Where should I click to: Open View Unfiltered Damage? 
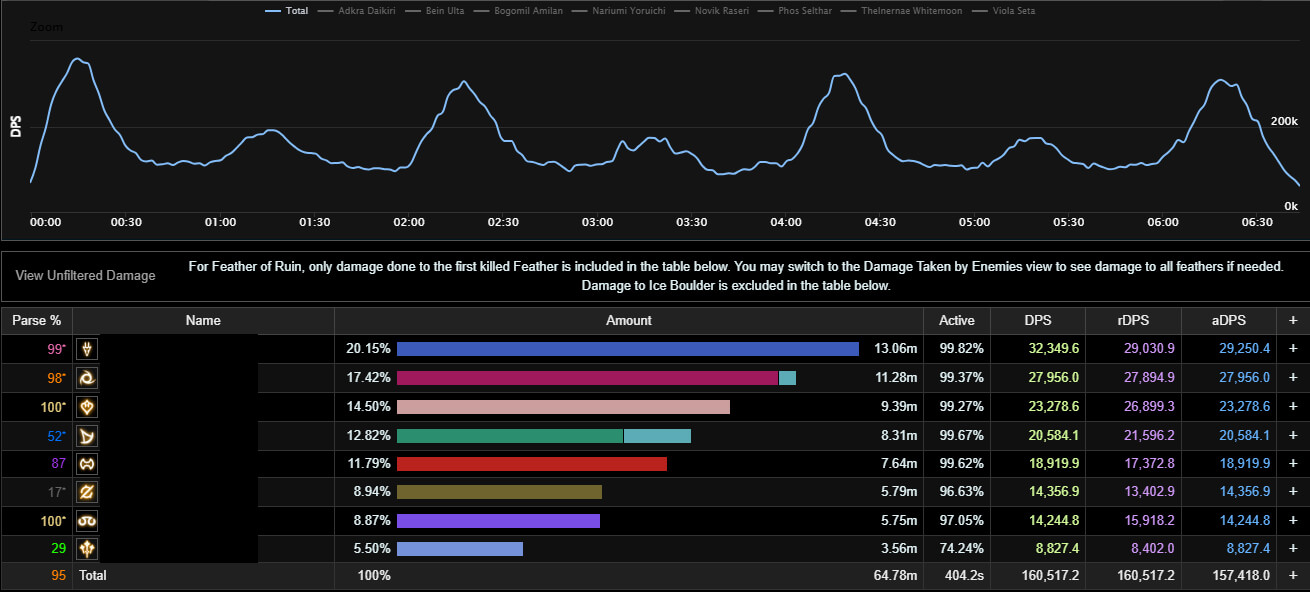click(86, 276)
